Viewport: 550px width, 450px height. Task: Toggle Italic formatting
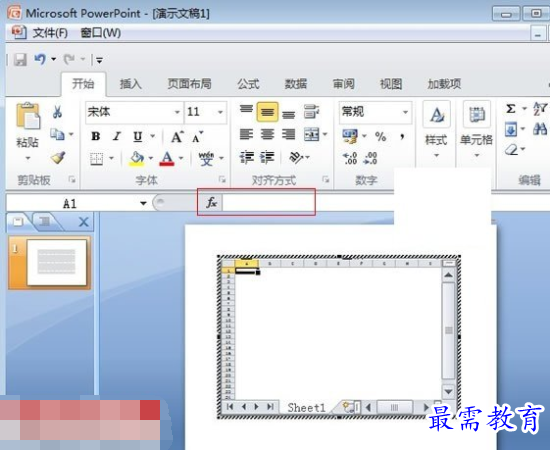[117, 136]
